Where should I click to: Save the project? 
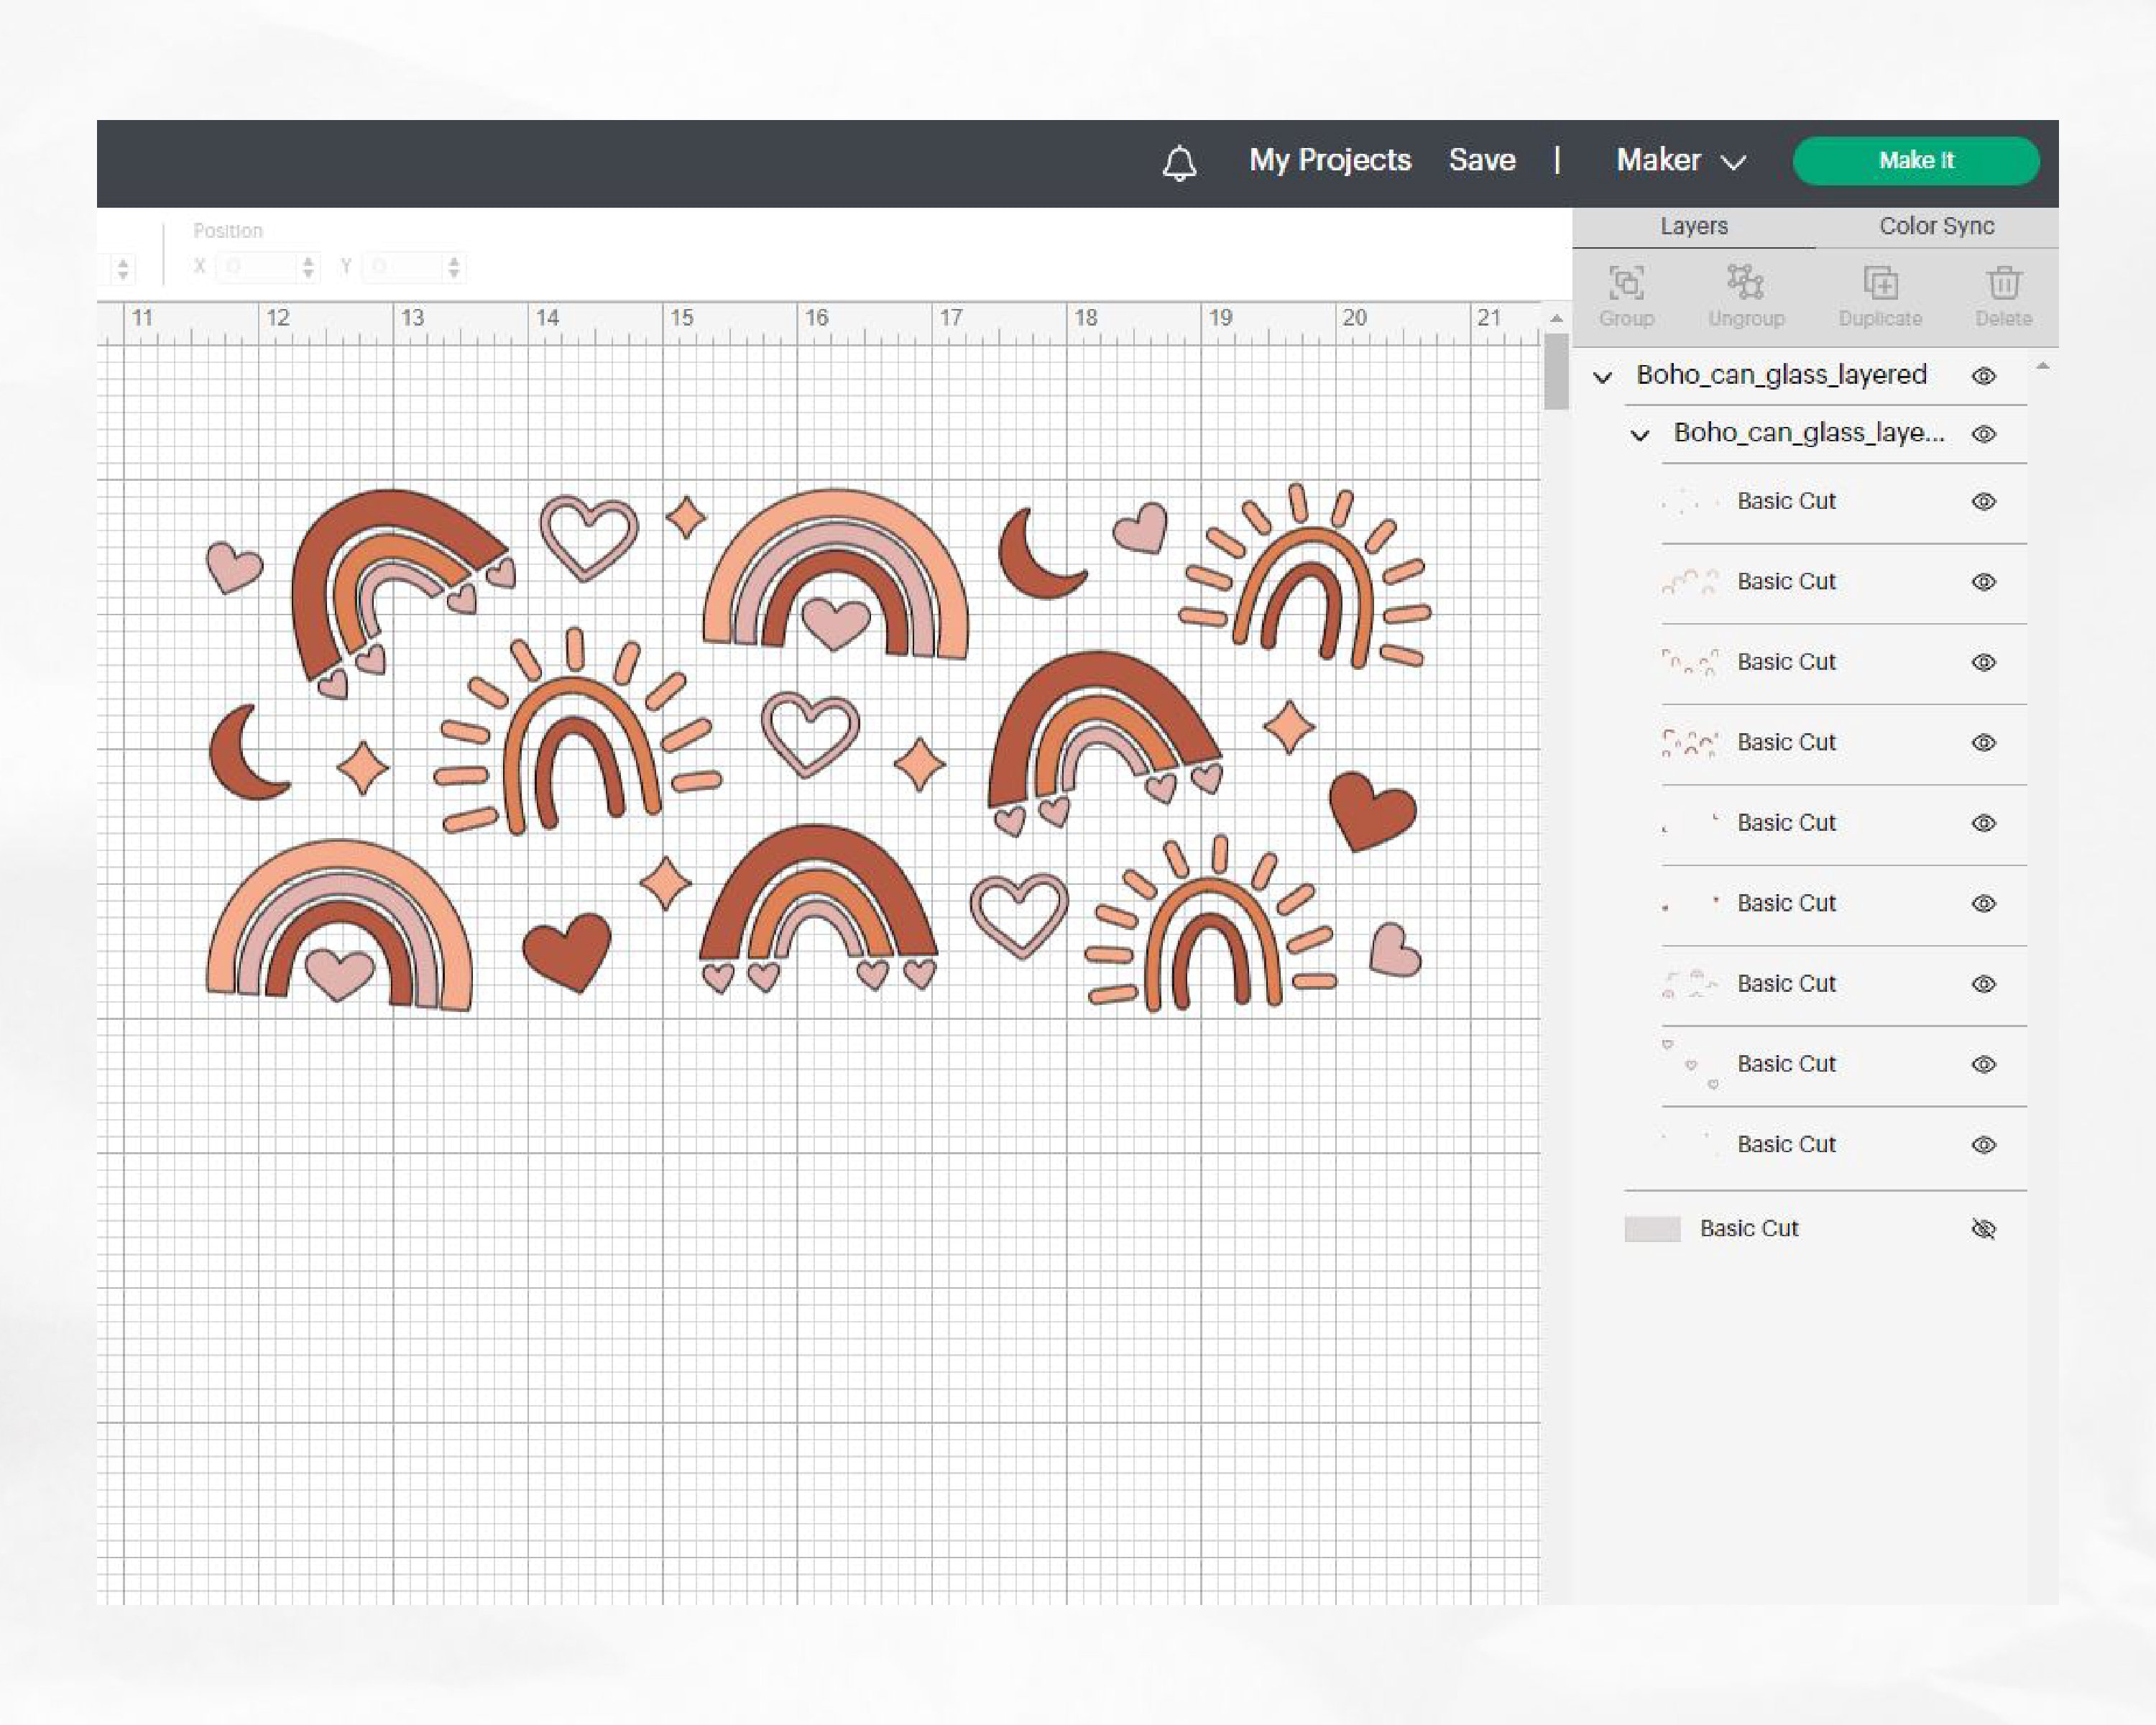[1482, 160]
